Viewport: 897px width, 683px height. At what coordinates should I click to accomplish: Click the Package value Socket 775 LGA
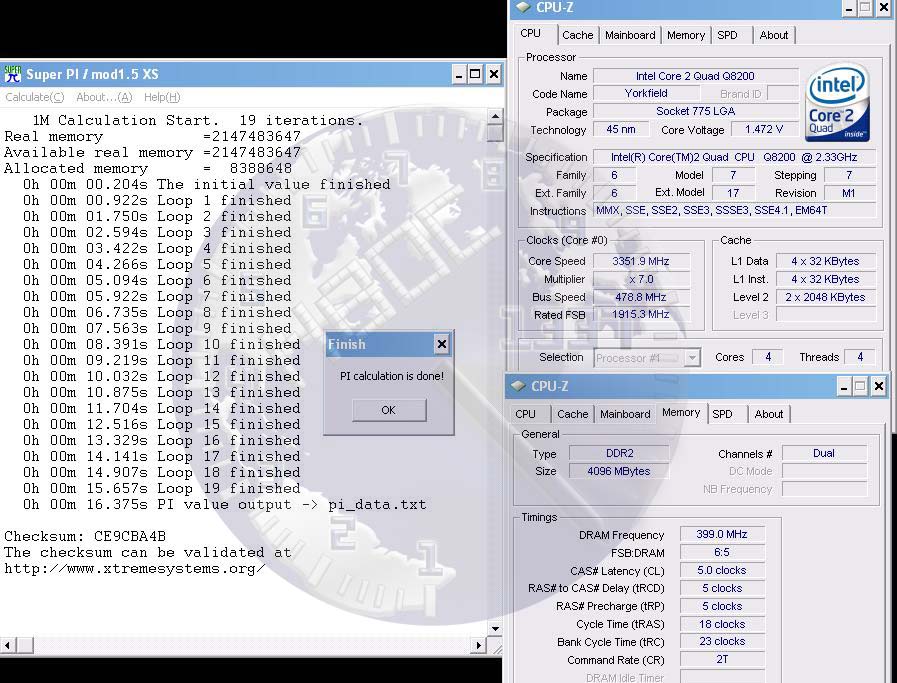(x=695, y=111)
